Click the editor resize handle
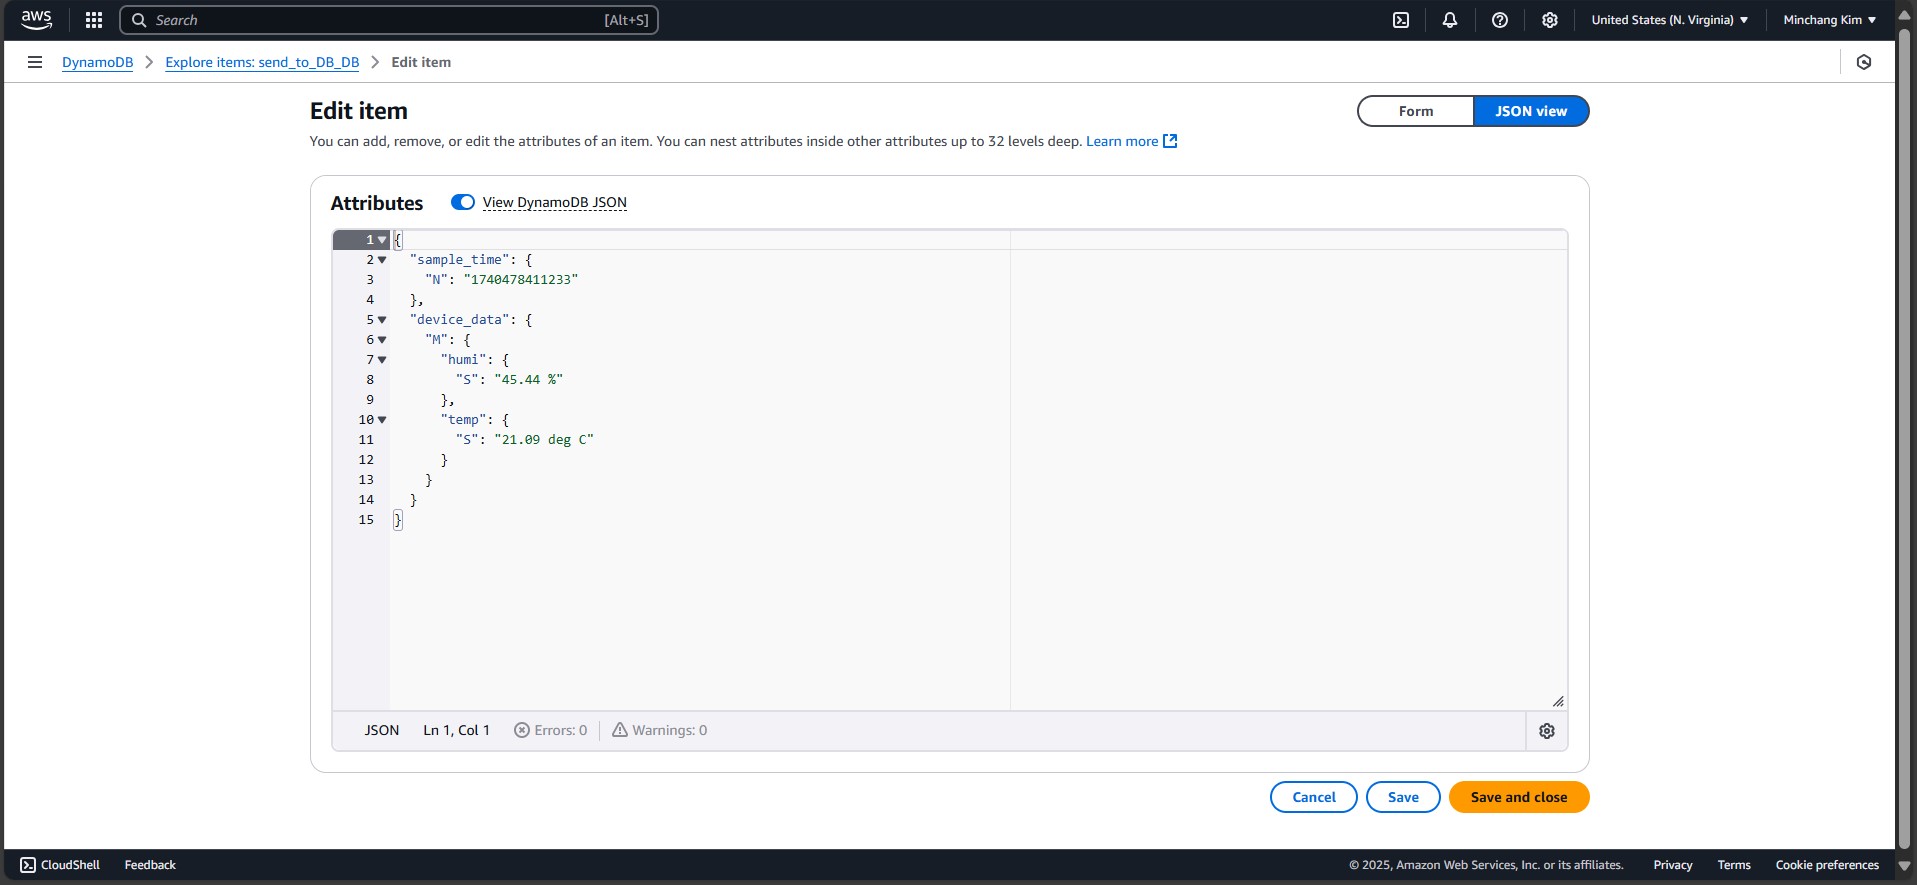The width and height of the screenshot is (1917, 885). point(1558,701)
